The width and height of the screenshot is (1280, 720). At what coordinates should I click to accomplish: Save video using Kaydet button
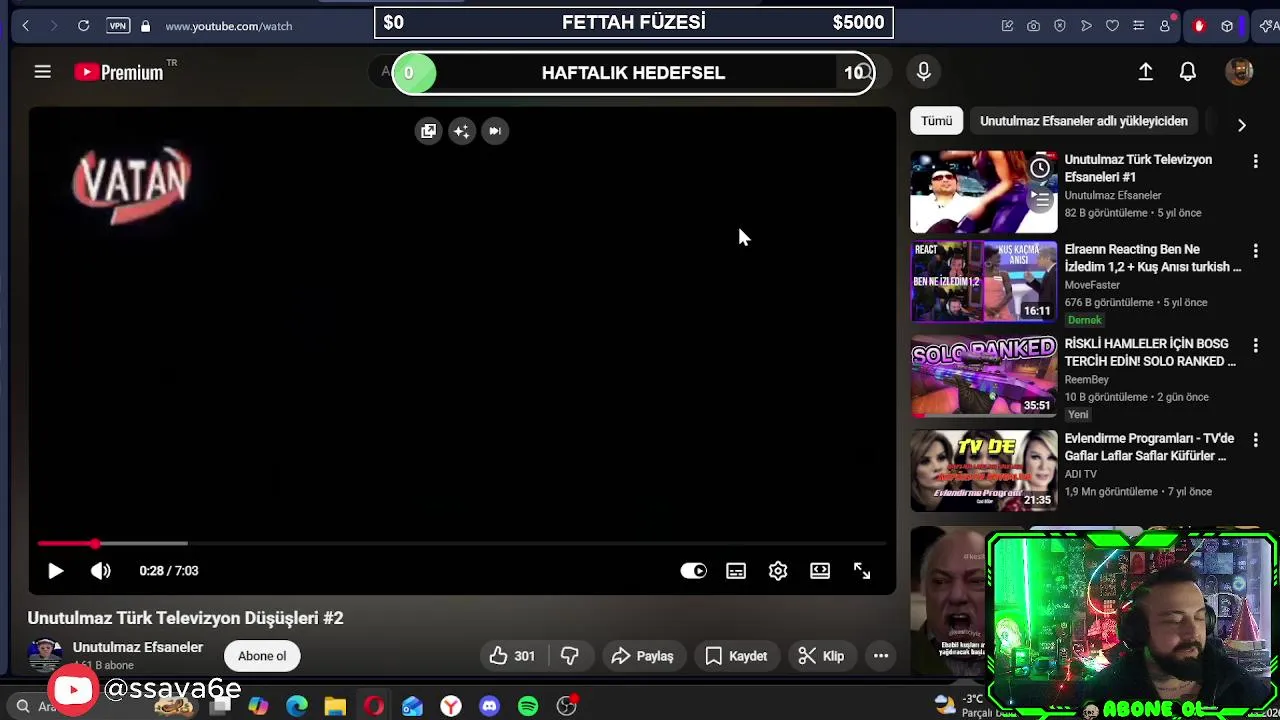click(736, 656)
